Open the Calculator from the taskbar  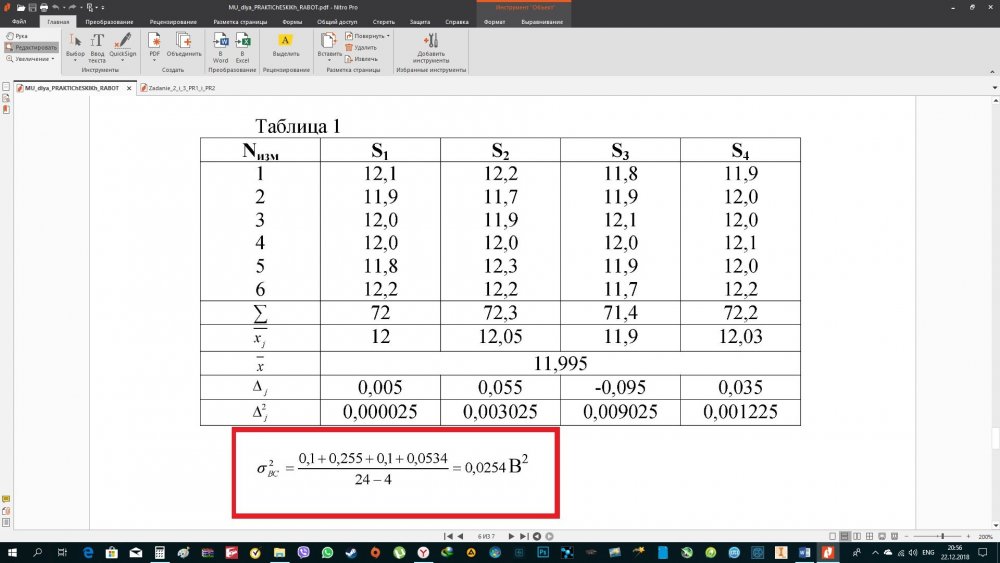pyautogui.click(x=159, y=552)
